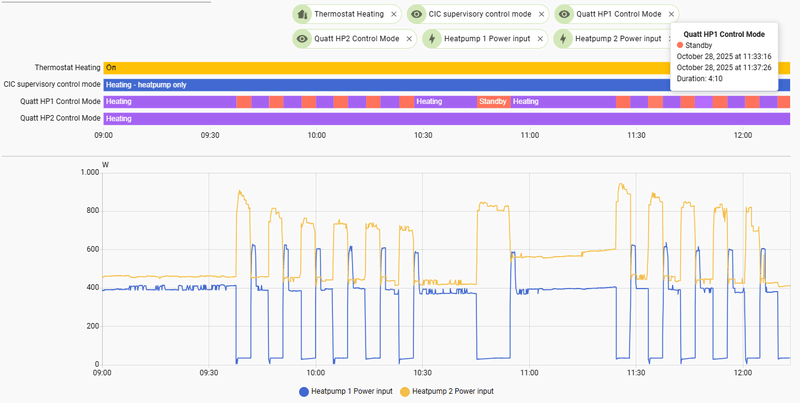800x403 pixels.
Task: Click the Quatt HP2 Control Mode eye icon
Action: click(302, 39)
